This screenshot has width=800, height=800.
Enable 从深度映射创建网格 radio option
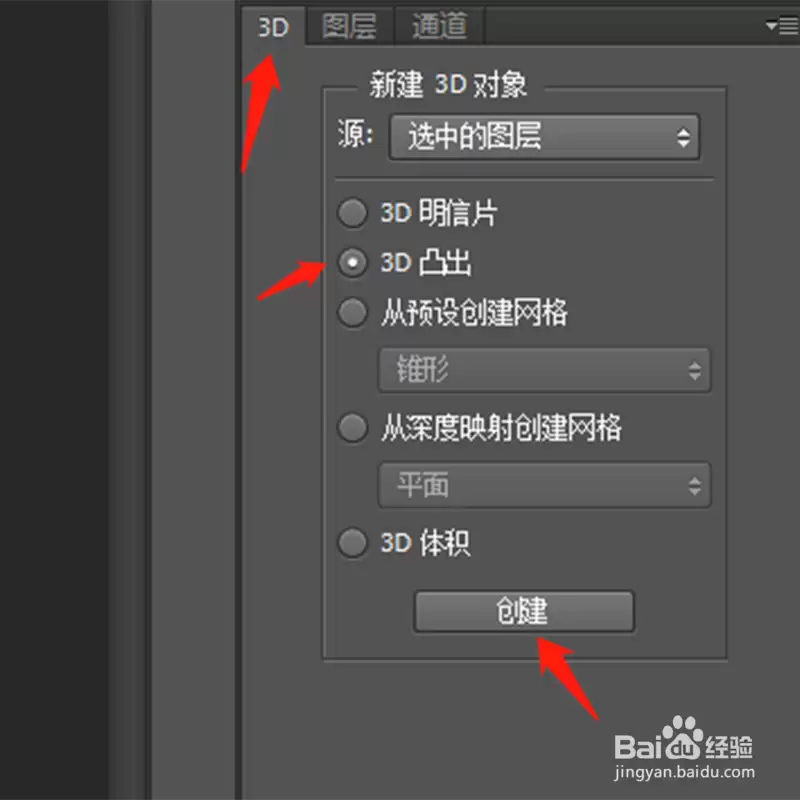(x=352, y=428)
